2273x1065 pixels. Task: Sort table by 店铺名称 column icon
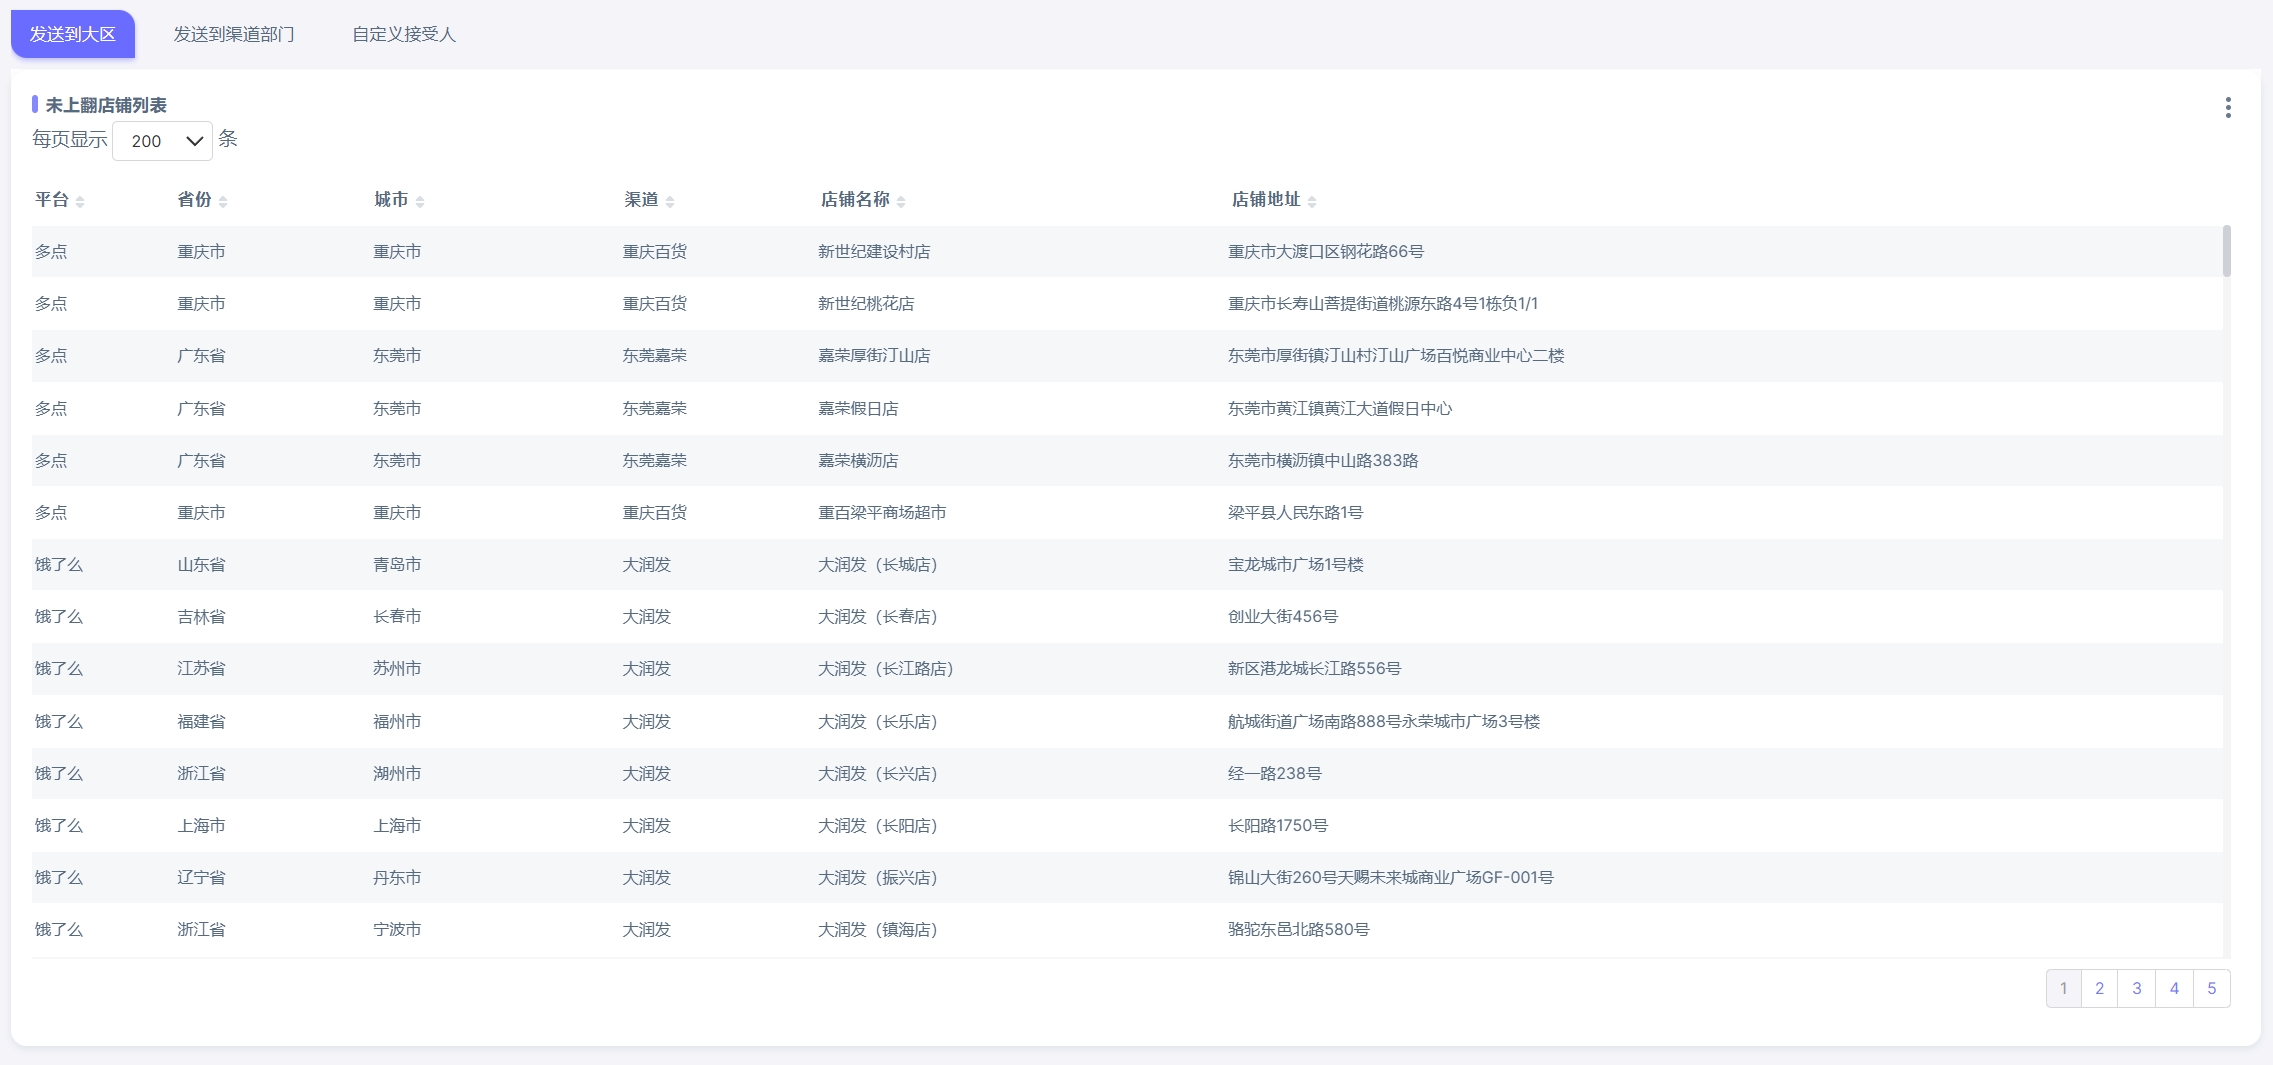[901, 202]
